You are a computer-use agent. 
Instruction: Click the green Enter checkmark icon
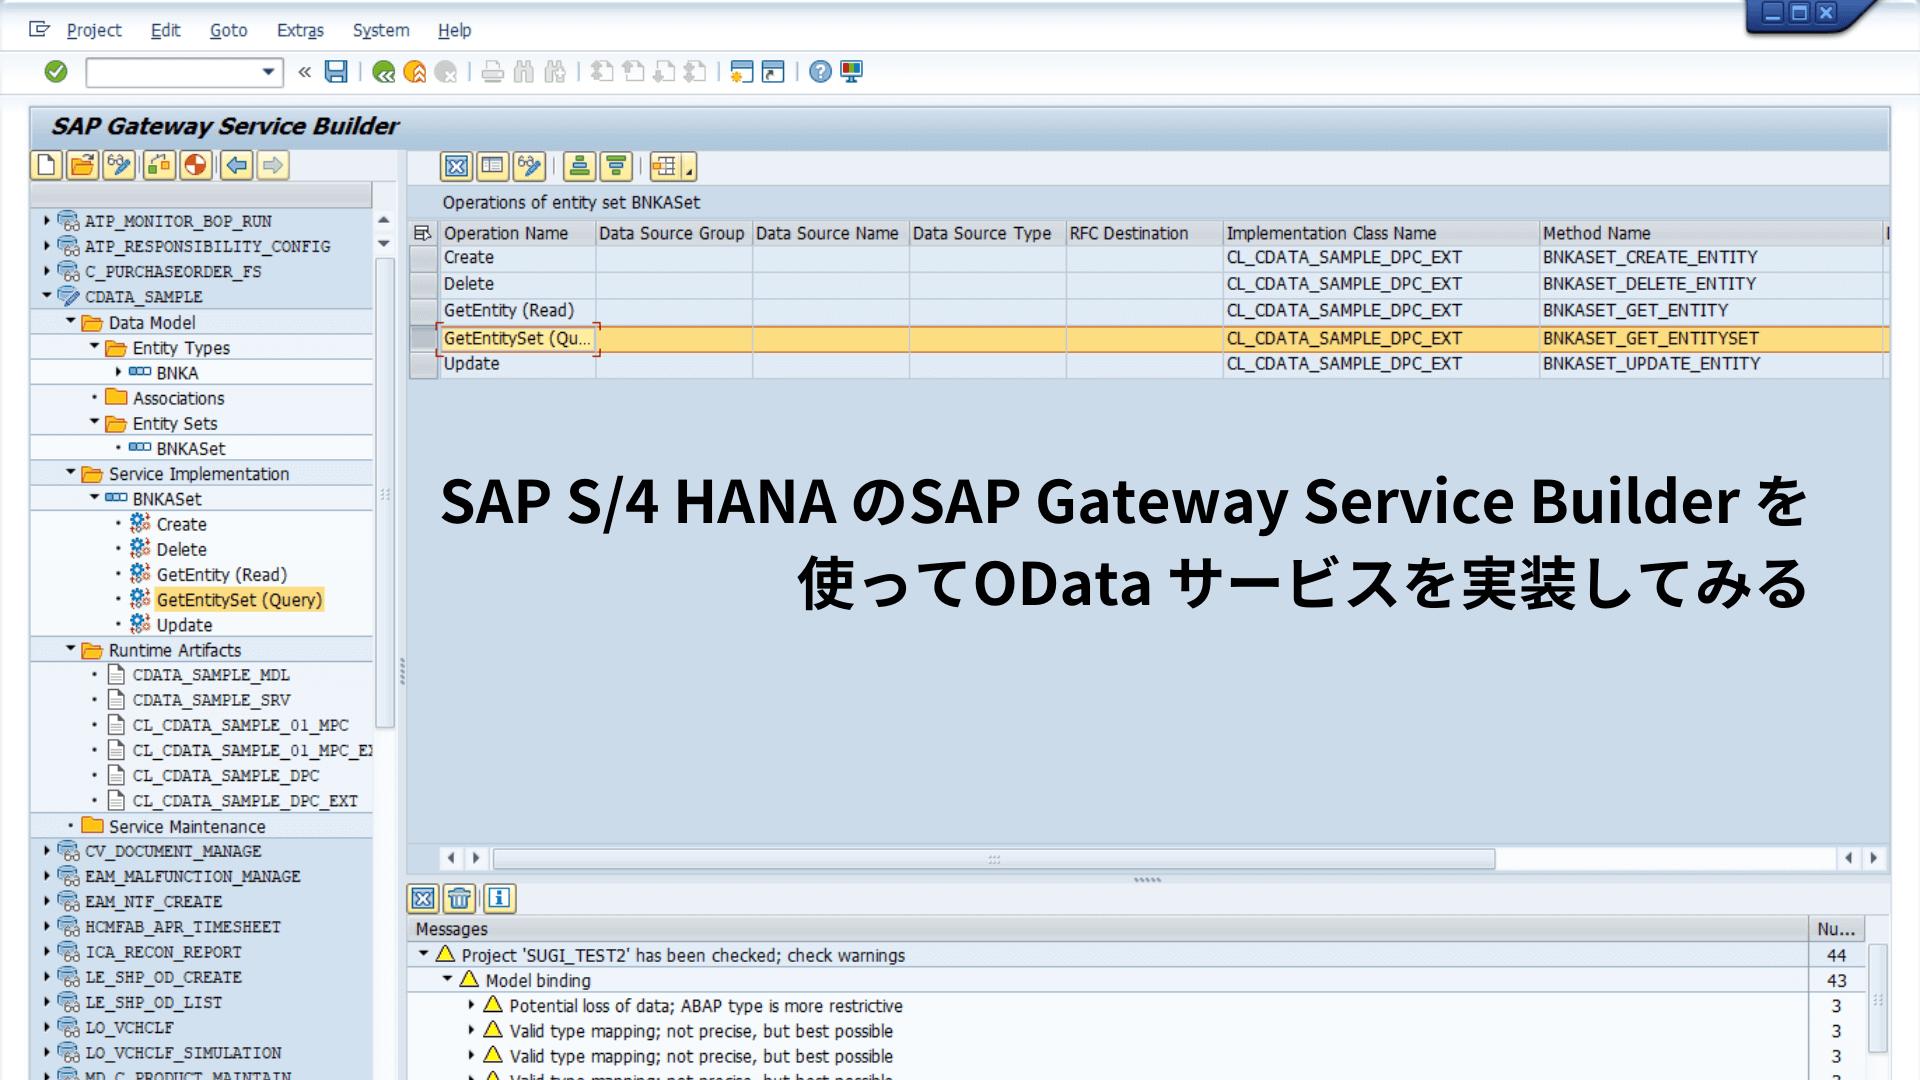click(x=56, y=71)
